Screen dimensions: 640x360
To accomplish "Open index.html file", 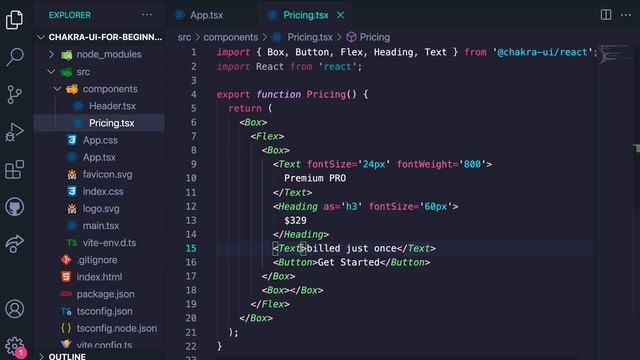I will 100,277.
